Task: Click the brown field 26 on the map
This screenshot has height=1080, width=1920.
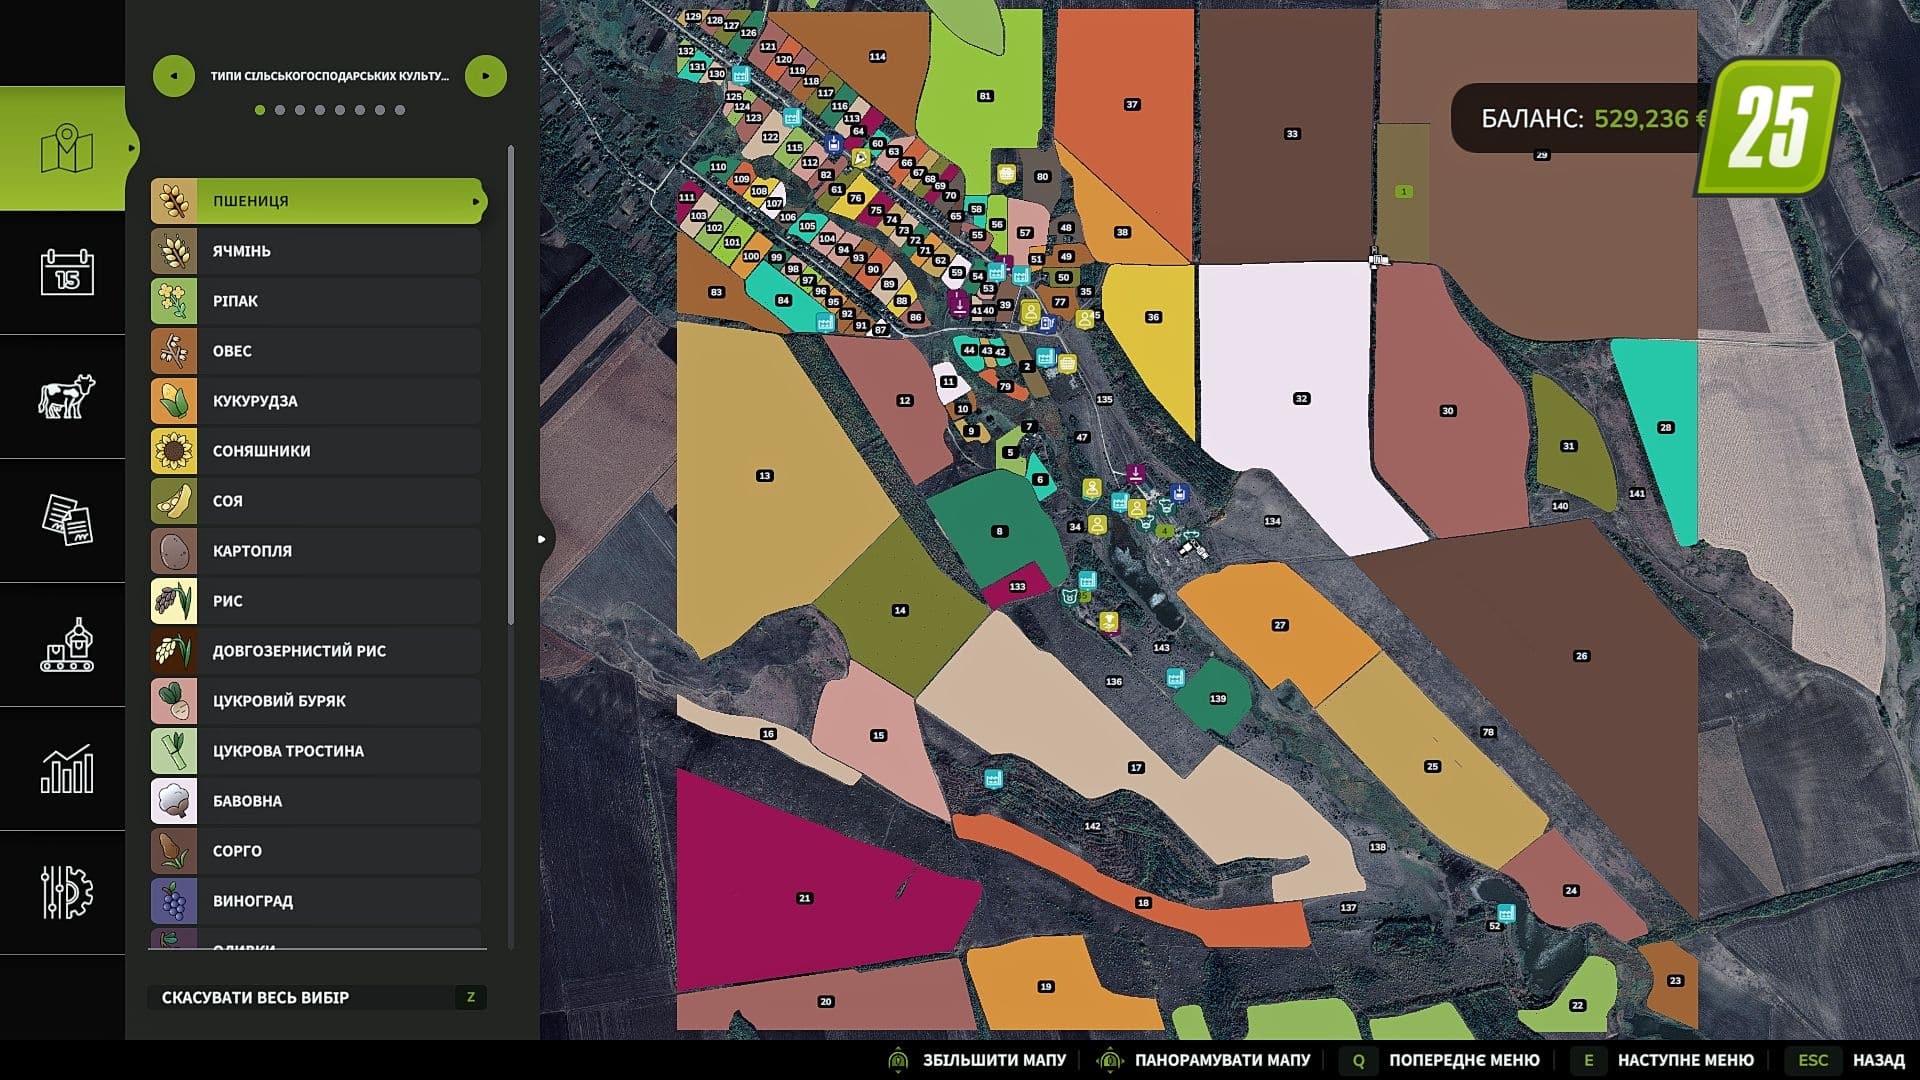Action: point(1581,656)
